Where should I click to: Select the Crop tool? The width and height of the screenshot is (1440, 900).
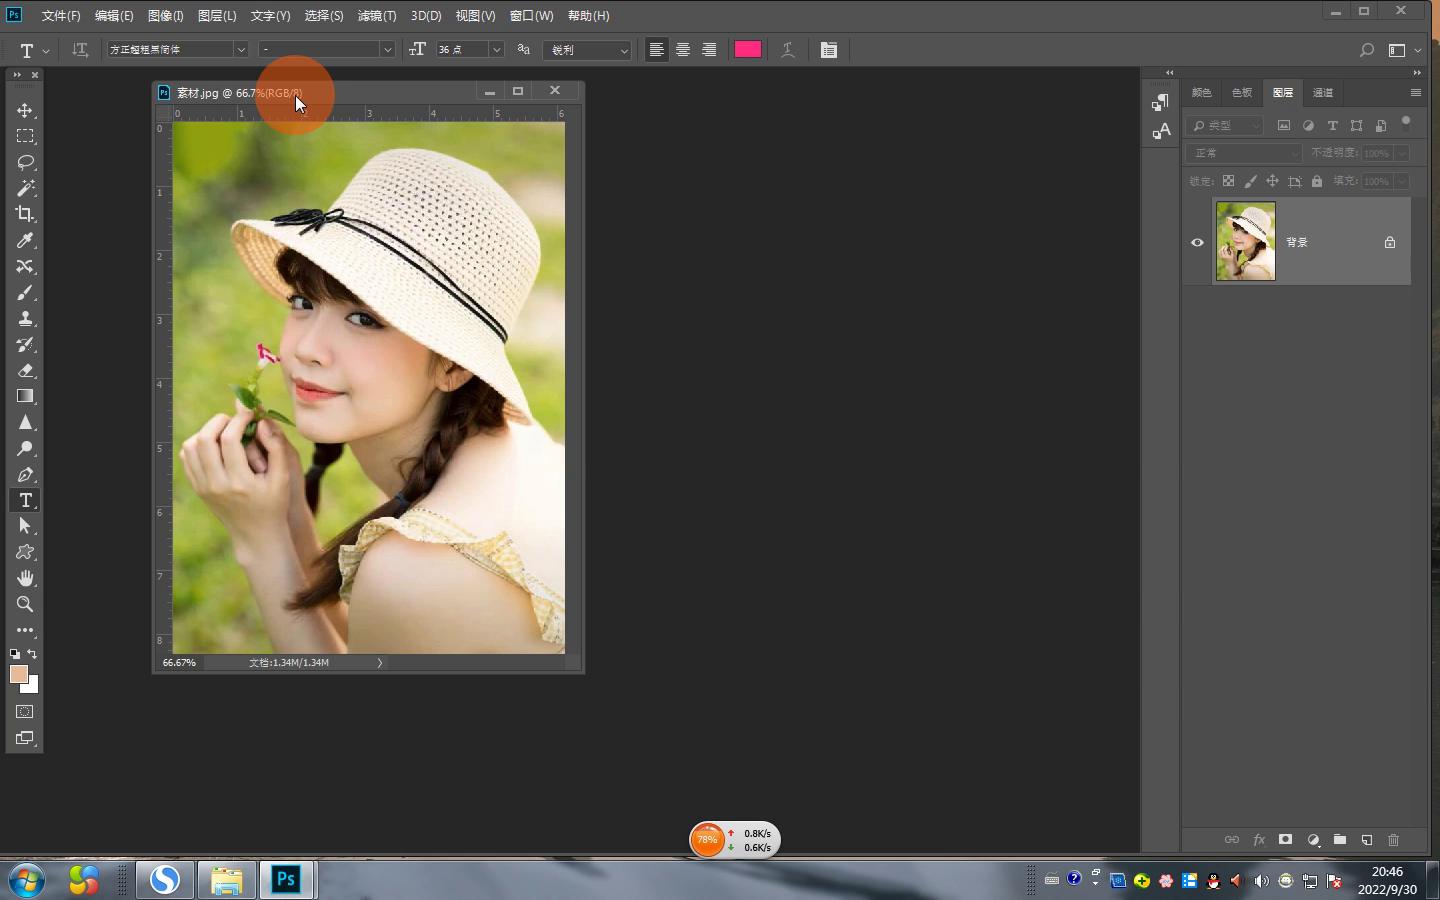point(25,214)
